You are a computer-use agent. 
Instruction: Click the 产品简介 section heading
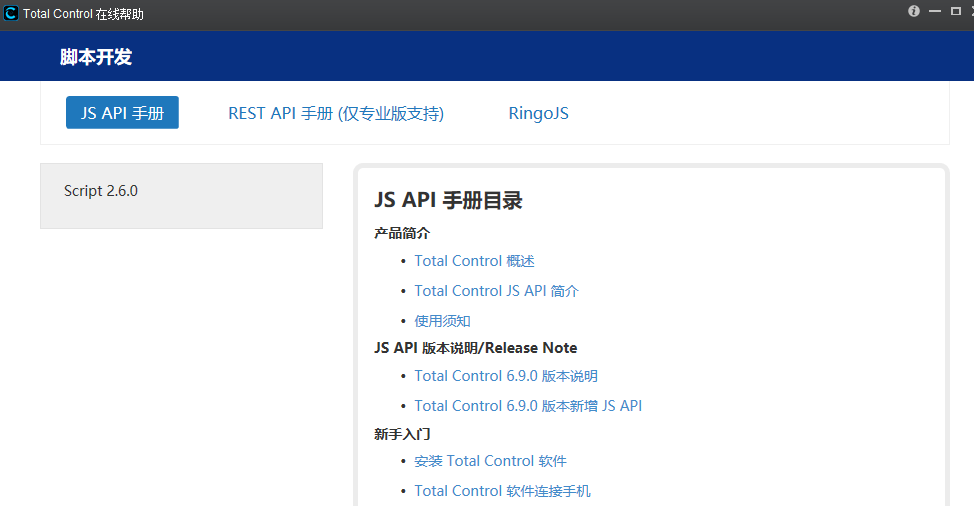402,233
